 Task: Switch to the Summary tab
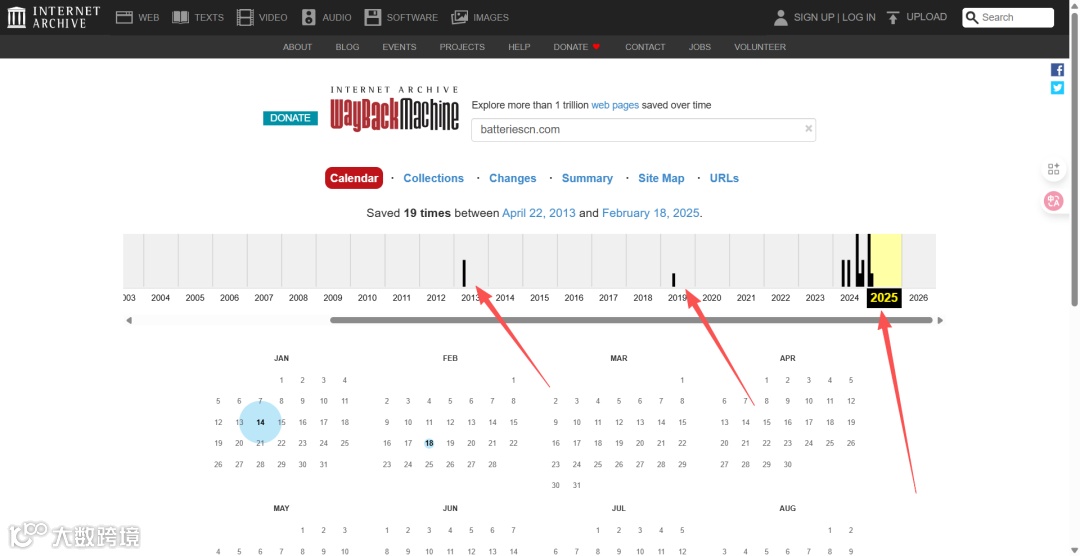[588, 178]
